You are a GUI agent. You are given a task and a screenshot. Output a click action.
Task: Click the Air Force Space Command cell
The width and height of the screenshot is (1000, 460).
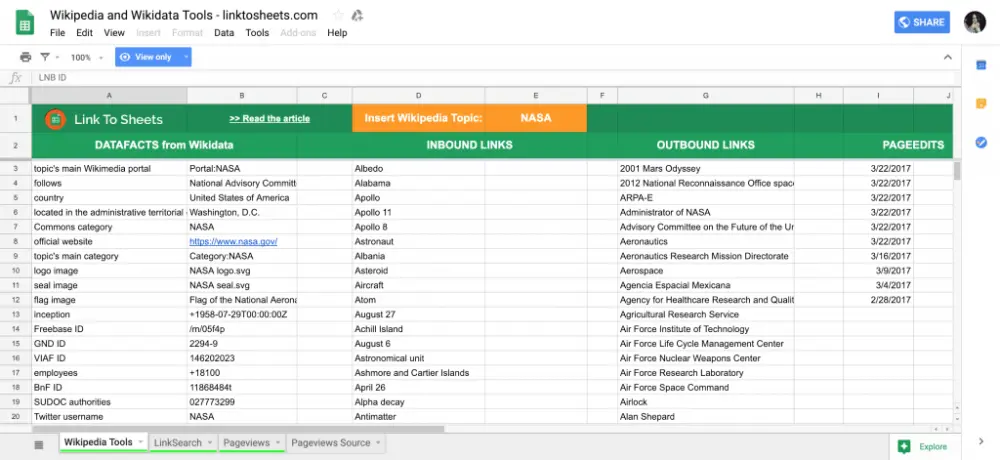tap(705, 387)
